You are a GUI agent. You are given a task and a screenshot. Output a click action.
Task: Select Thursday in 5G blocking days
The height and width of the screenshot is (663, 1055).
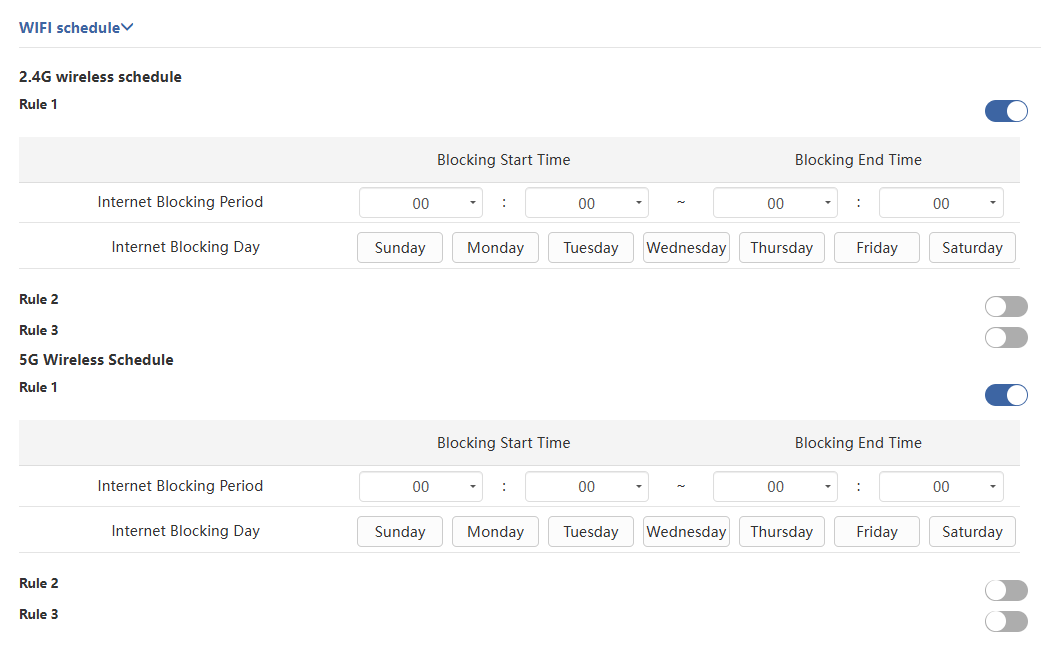pos(781,532)
